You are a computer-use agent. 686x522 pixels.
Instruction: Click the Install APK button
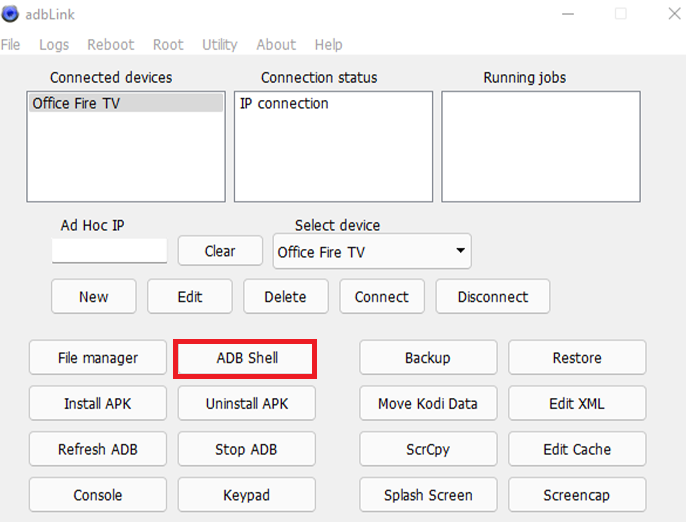98,403
